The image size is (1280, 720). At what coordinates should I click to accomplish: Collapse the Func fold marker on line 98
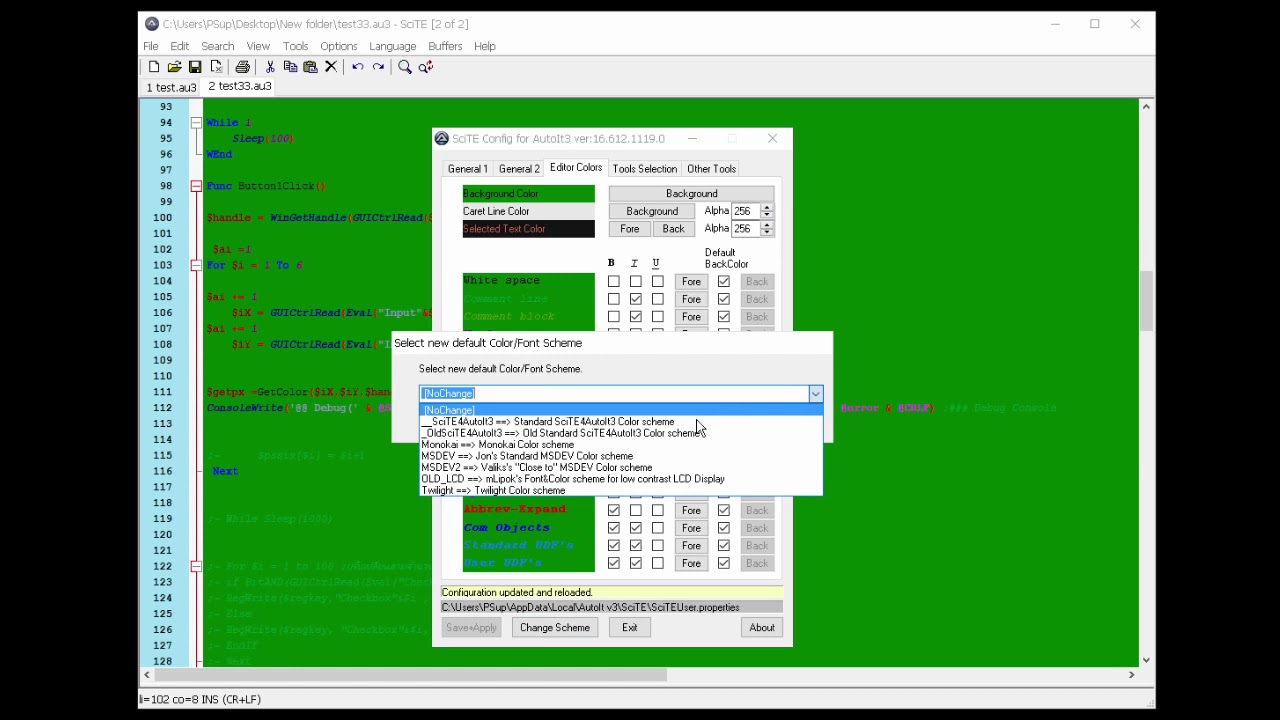(x=196, y=186)
